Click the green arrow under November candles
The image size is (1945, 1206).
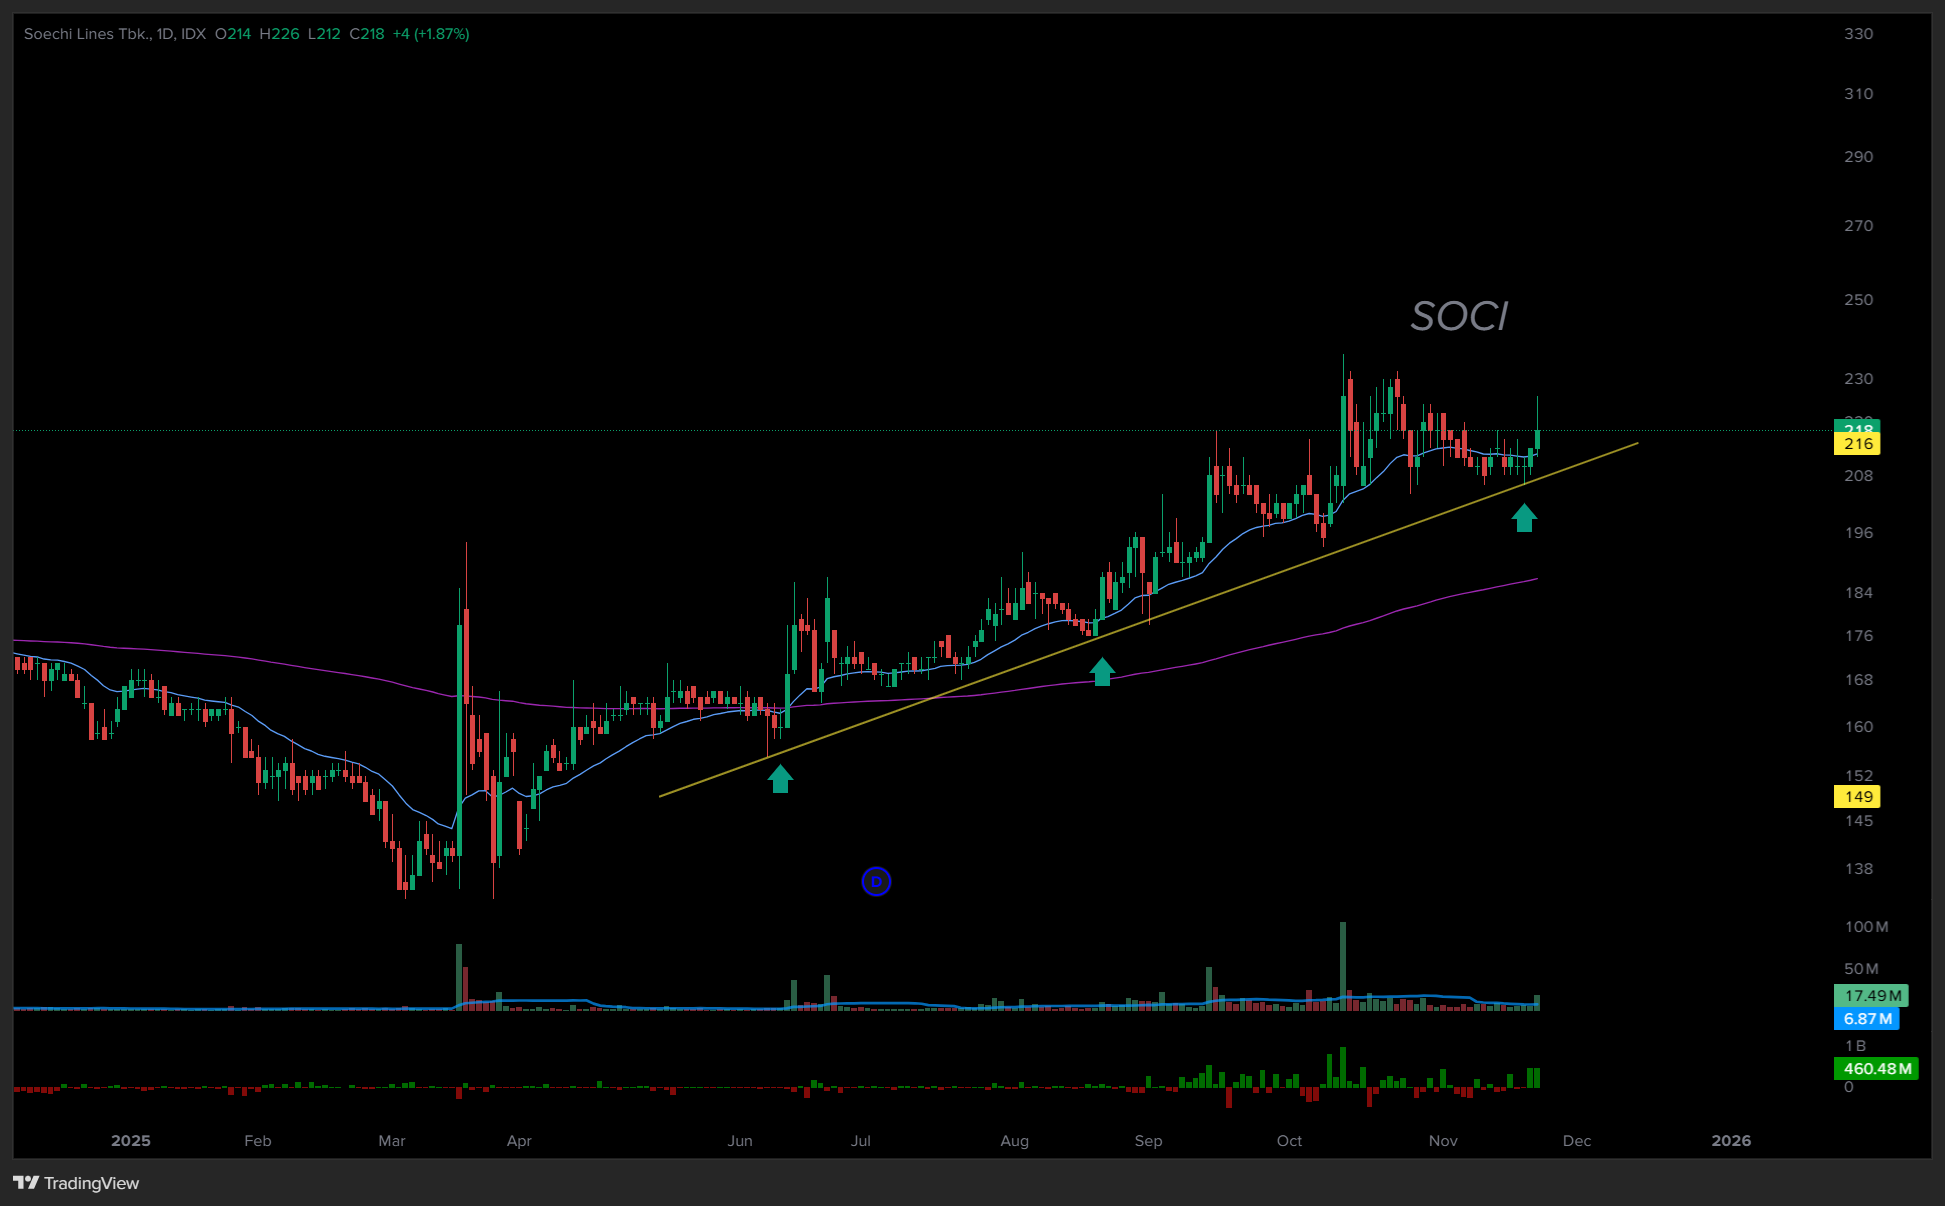point(1523,517)
